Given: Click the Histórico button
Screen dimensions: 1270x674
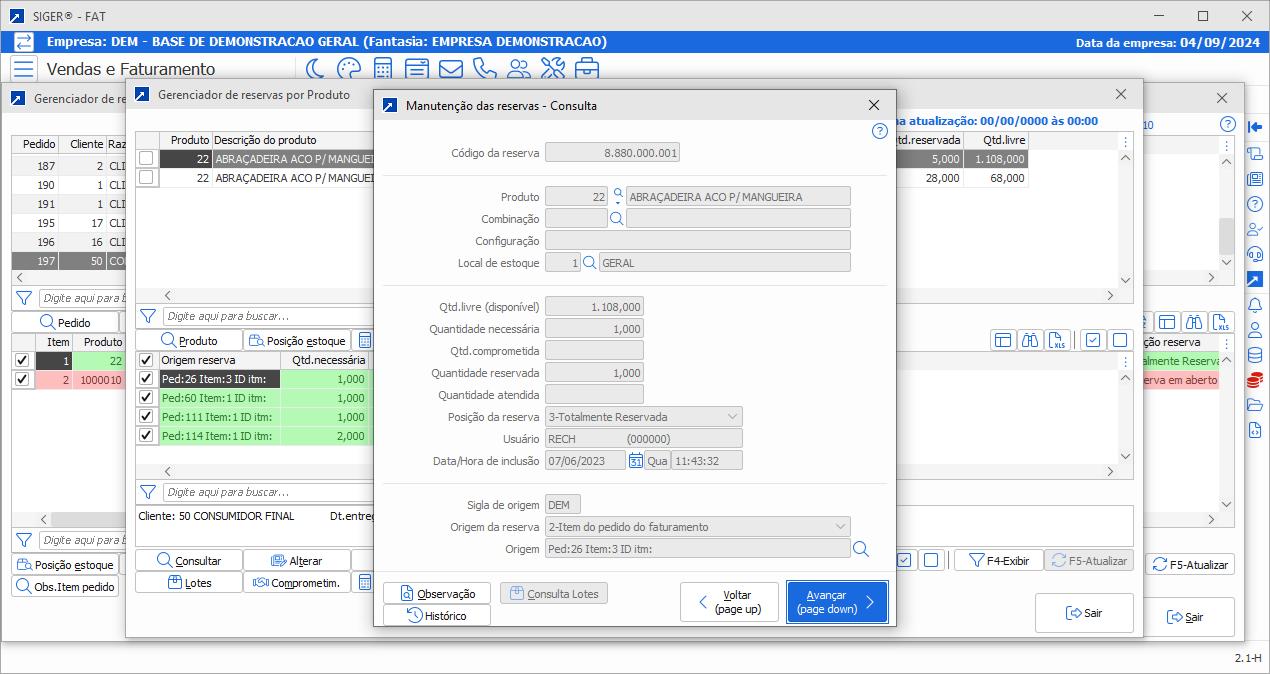Looking at the screenshot, I should click(x=437, y=616).
